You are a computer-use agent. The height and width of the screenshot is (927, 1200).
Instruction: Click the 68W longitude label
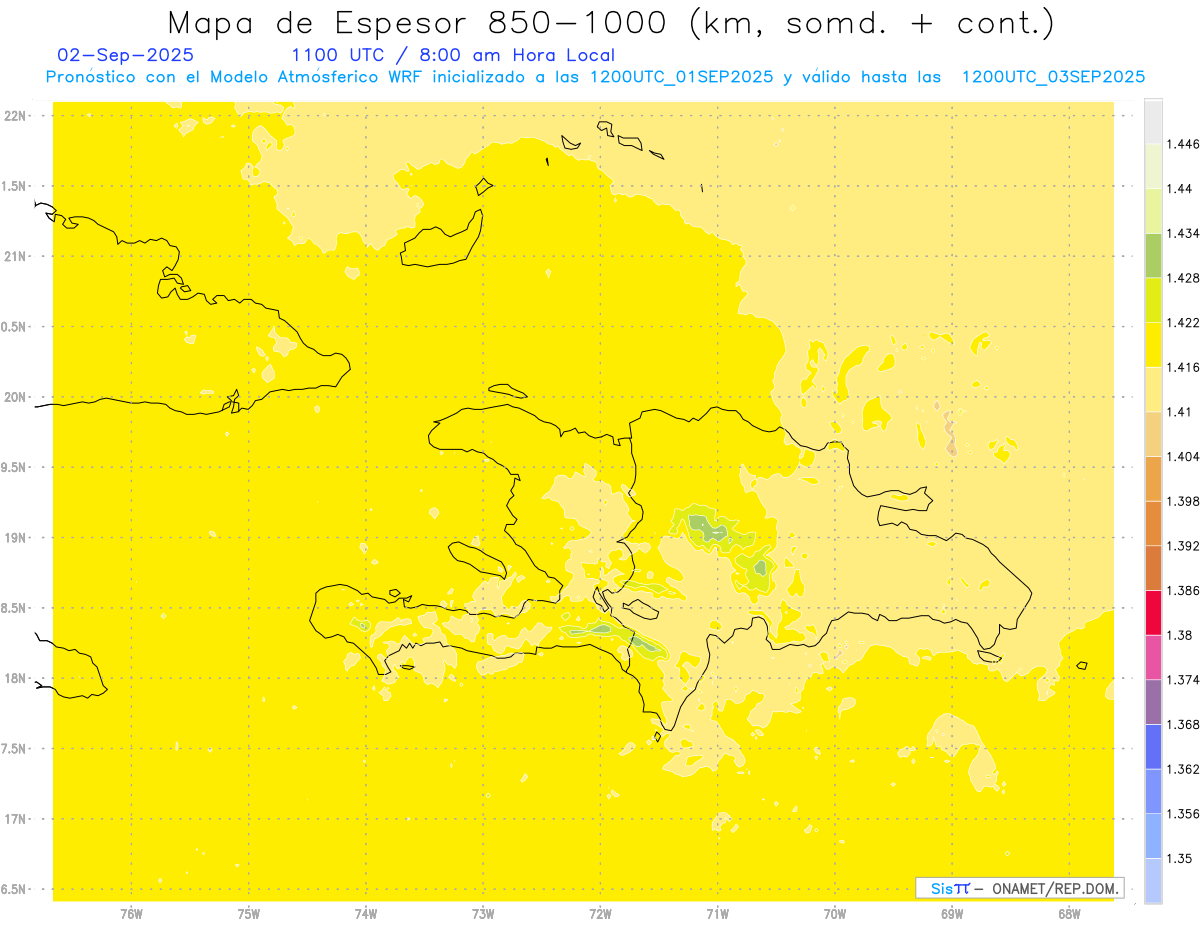click(1069, 913)
